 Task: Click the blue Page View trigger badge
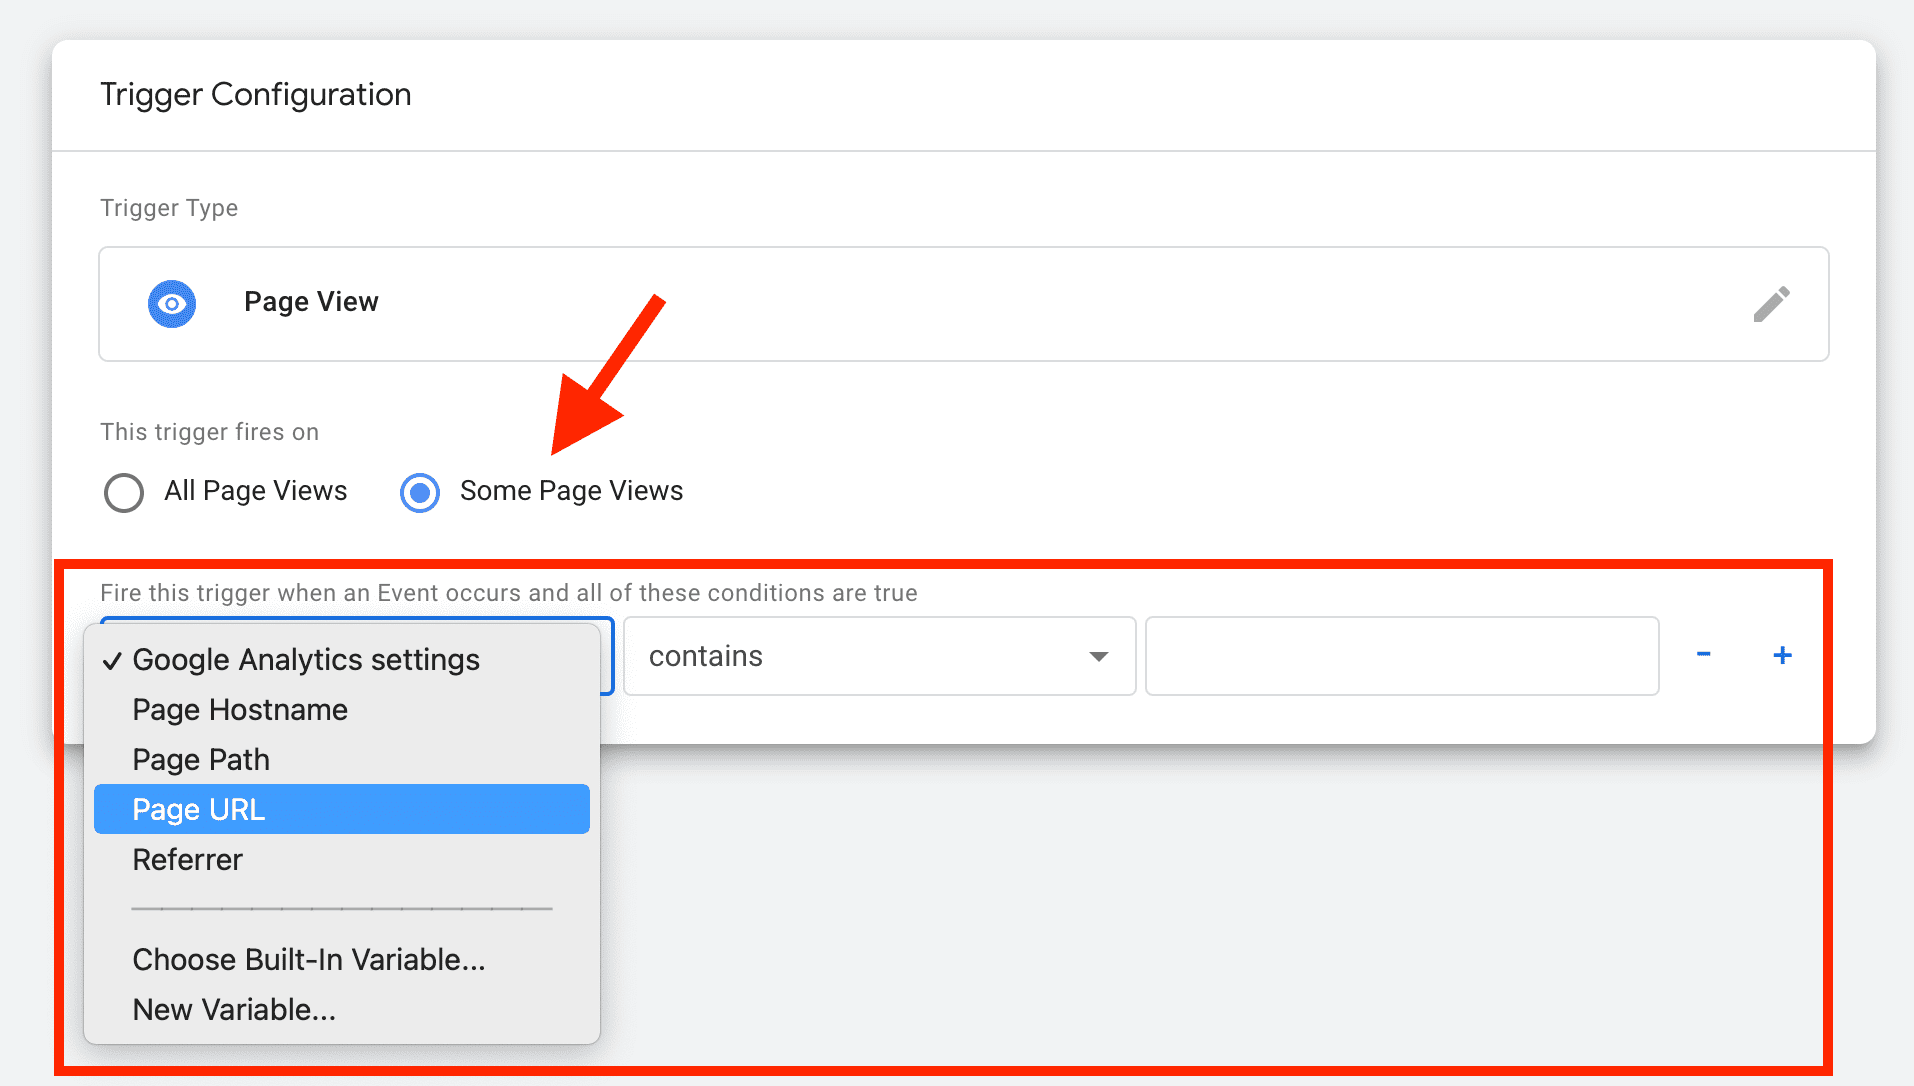(x=172, y=303)
